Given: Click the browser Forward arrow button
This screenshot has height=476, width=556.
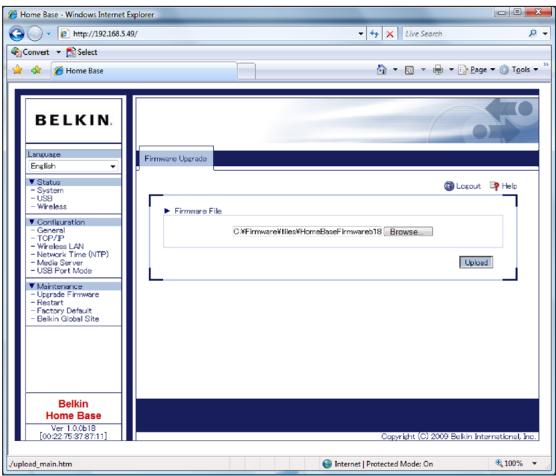Looking at the screenshot, I should pos(35,34).
